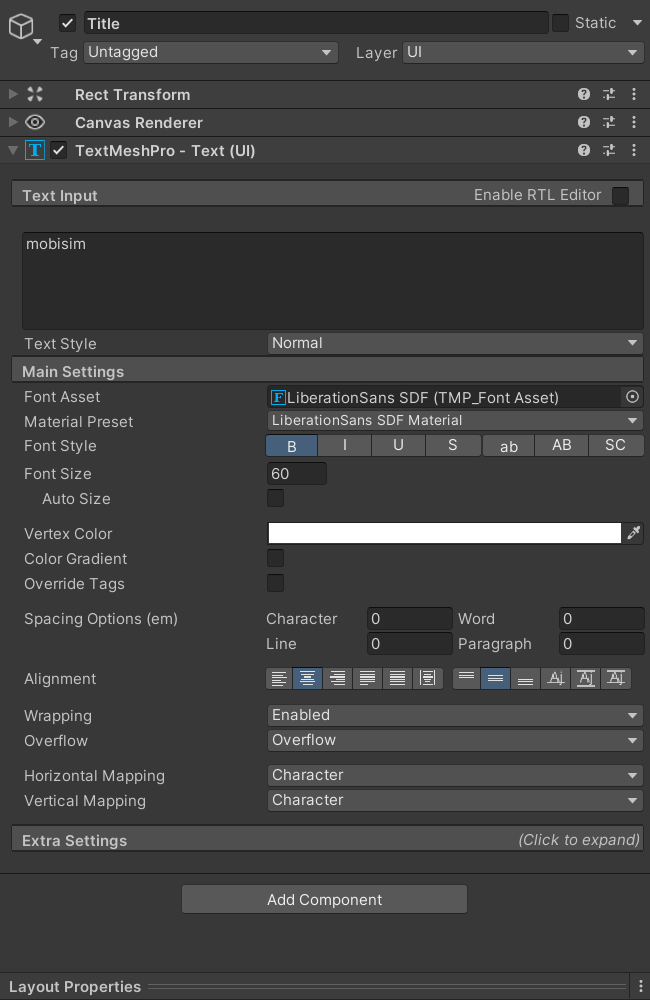Select baseline vertical alignment
The height and width of the screenshot is (1000, 650).
pyautogui.click(x=556, y=679)
